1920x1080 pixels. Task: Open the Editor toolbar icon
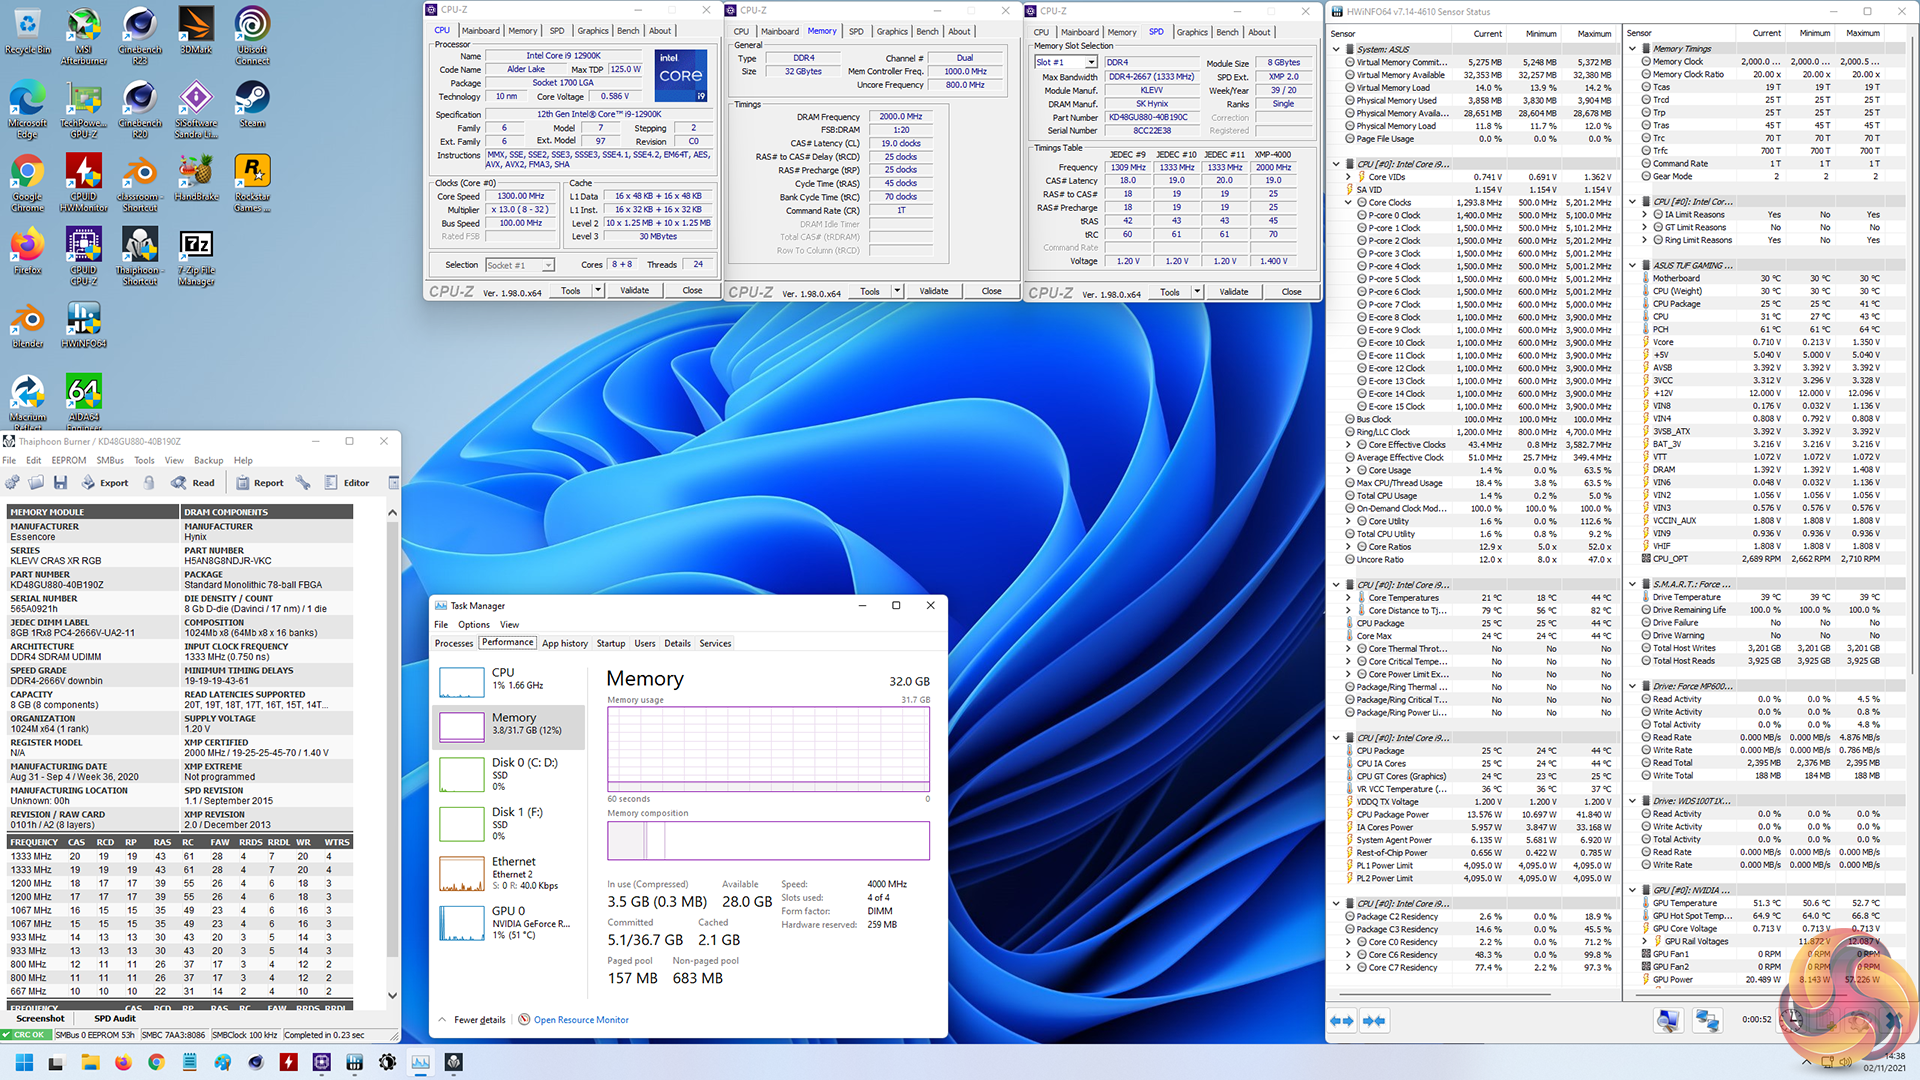pyautogui.click(x=331, y=483)
